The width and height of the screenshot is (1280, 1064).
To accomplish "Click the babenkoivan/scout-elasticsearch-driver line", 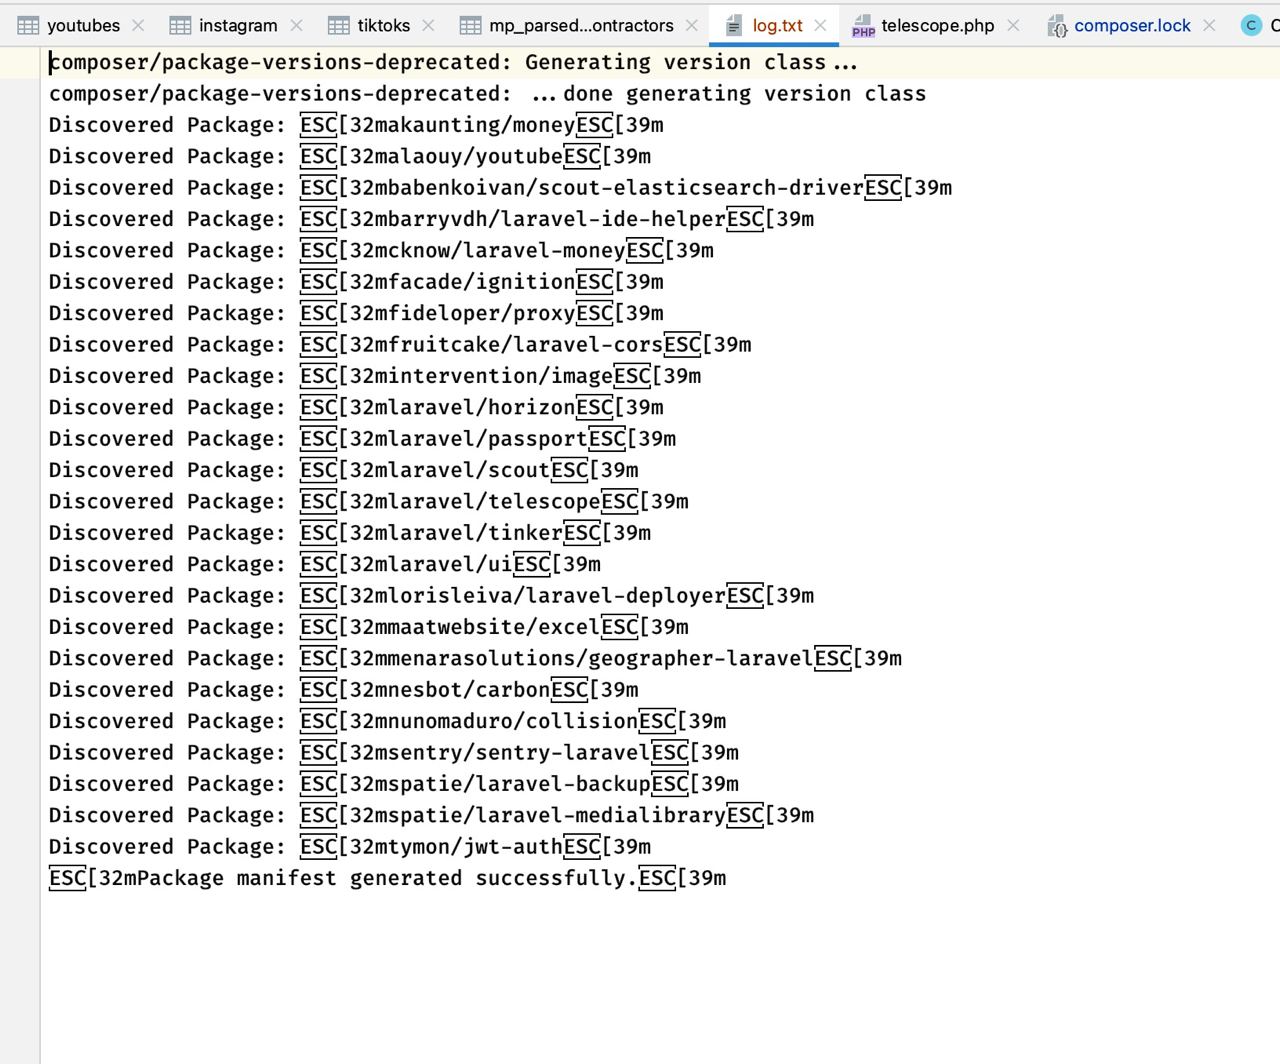I will 500,188.
